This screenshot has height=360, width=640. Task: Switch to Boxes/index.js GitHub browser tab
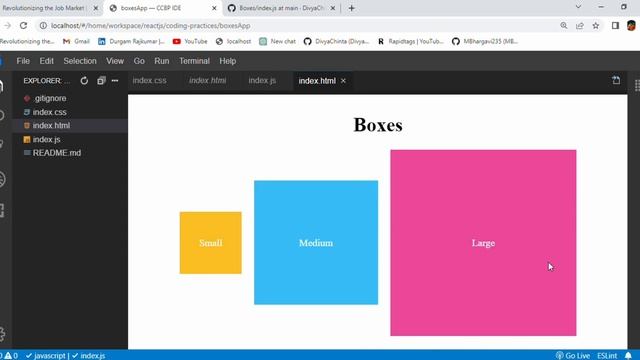(282, 8)
